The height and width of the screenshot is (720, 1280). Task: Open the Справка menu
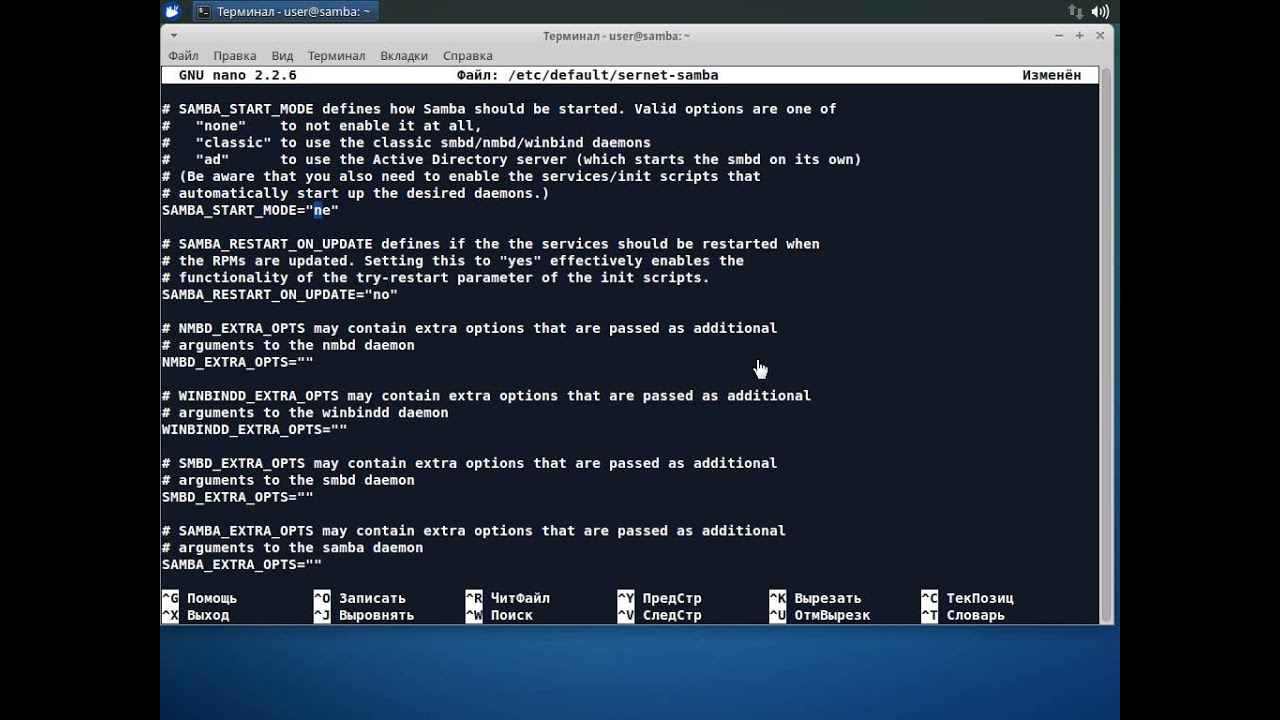467,56
